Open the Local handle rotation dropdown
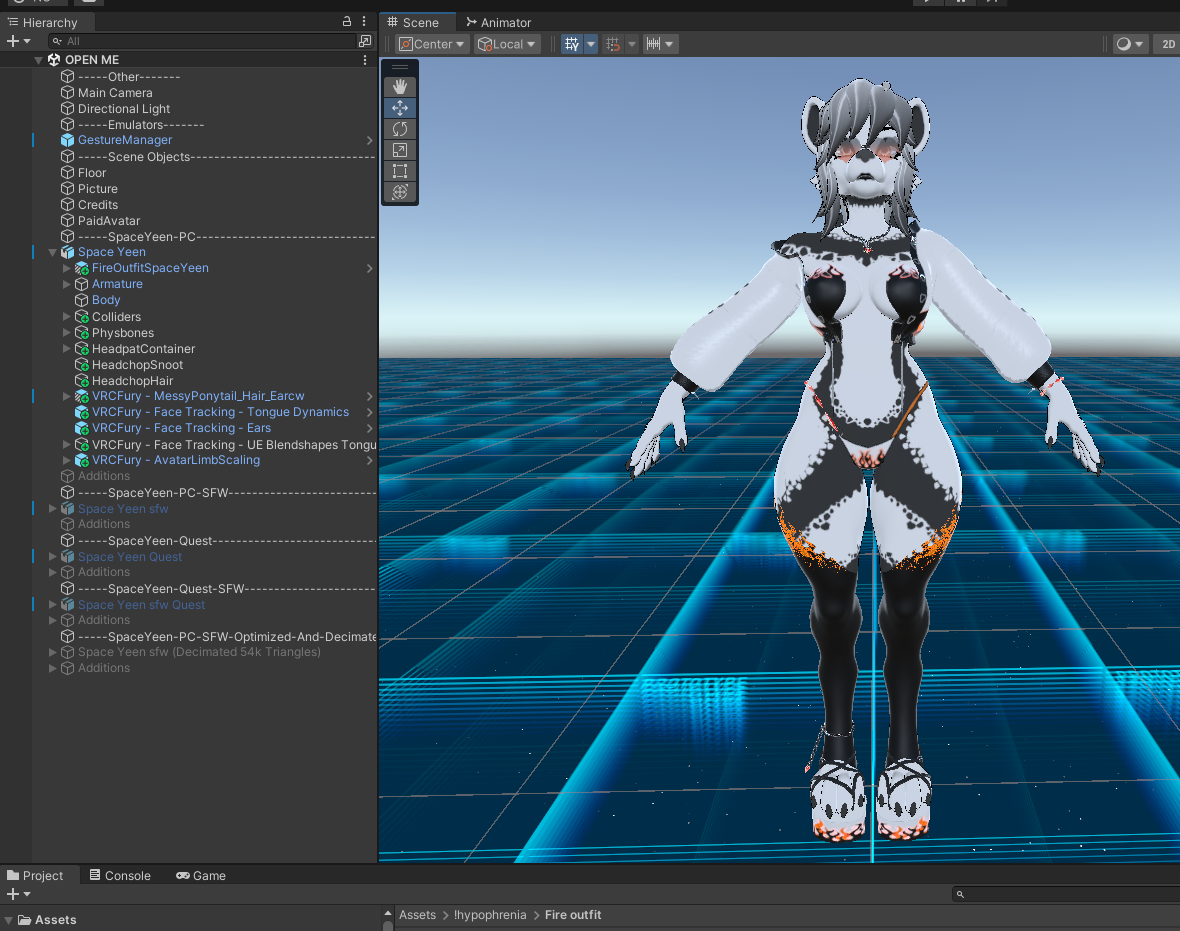This screenshot has height=931, width=1180. pyautogui.click(x=507, y=44)
